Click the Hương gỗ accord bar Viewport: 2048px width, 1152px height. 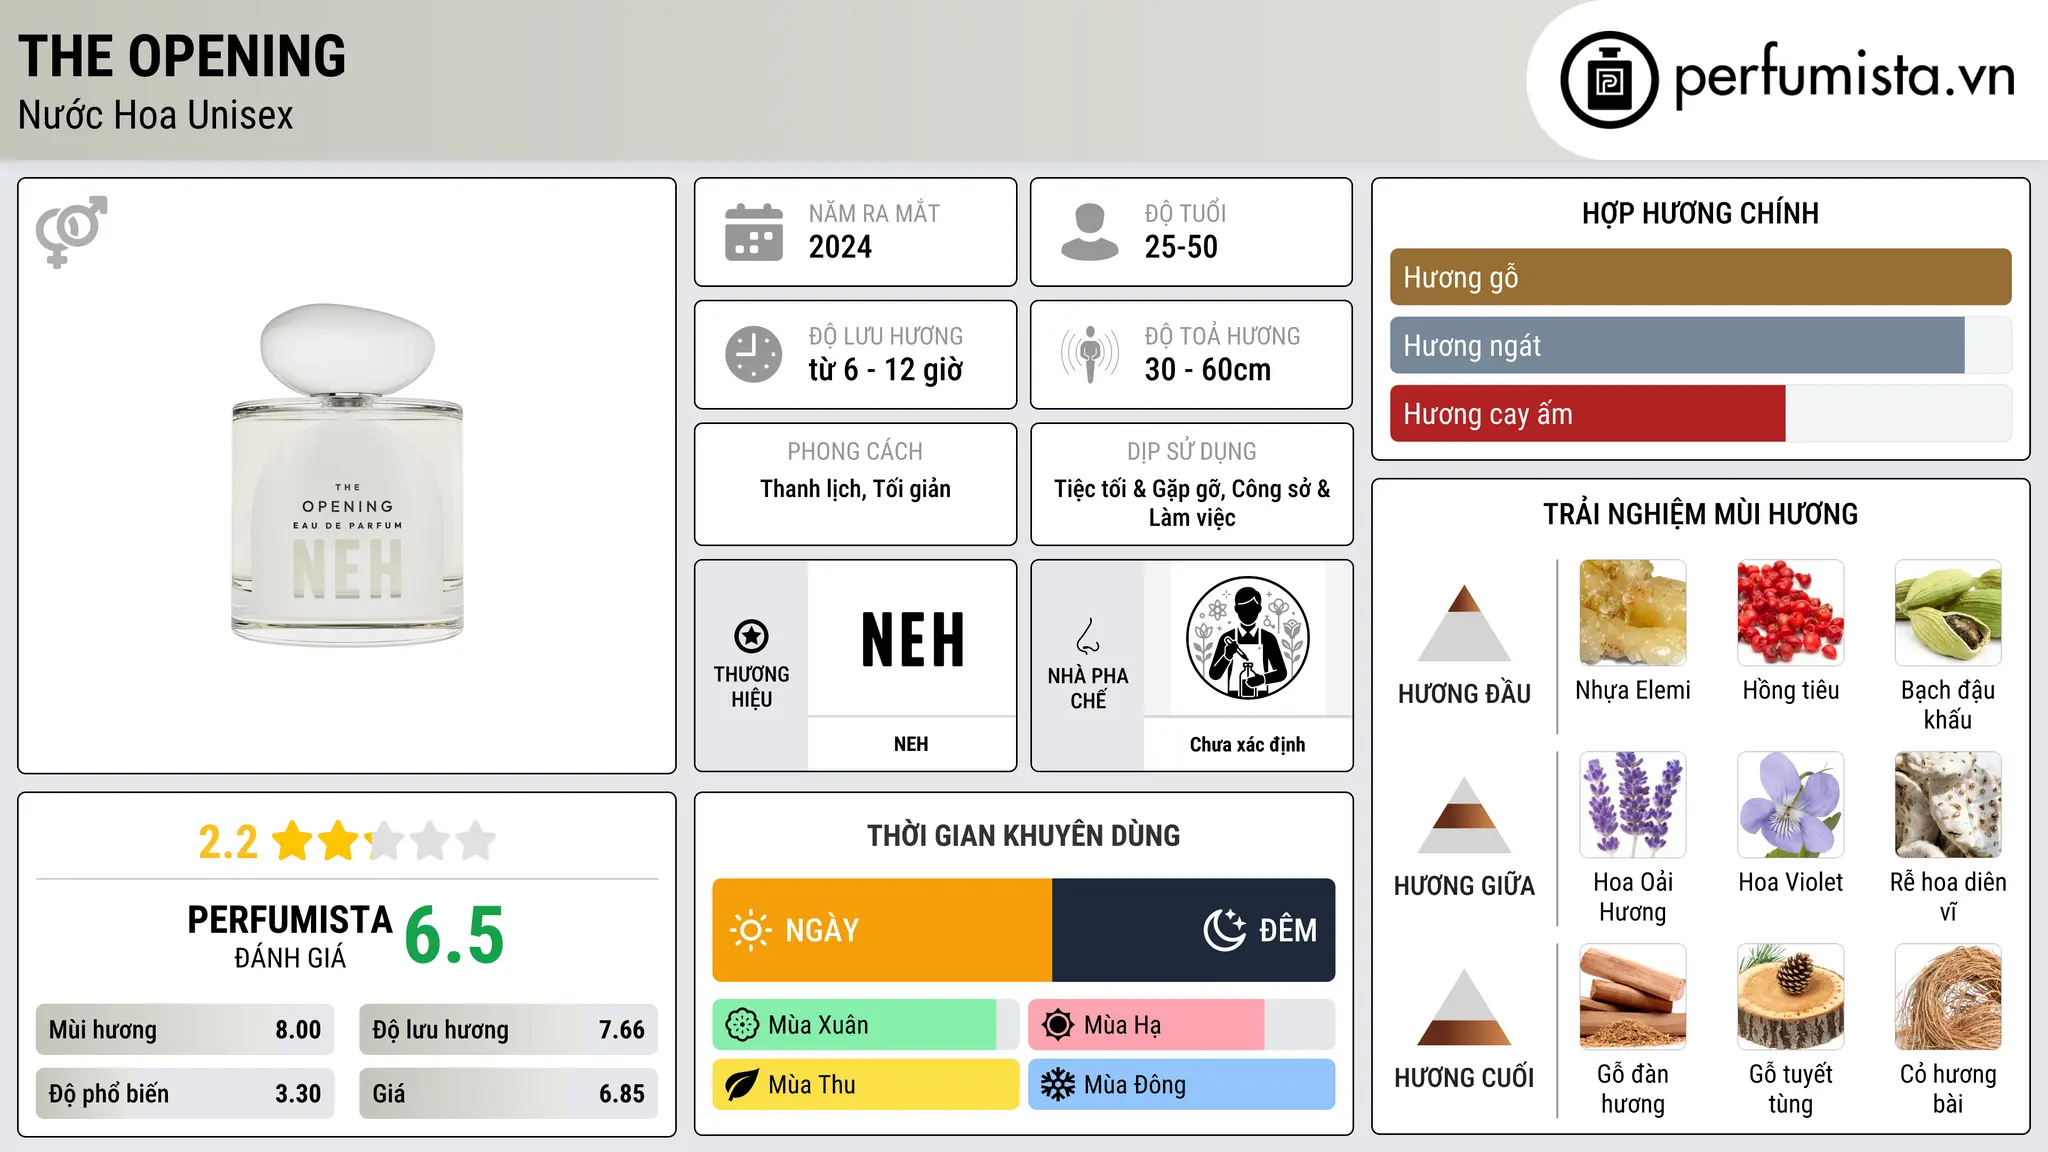(1700, 277)
